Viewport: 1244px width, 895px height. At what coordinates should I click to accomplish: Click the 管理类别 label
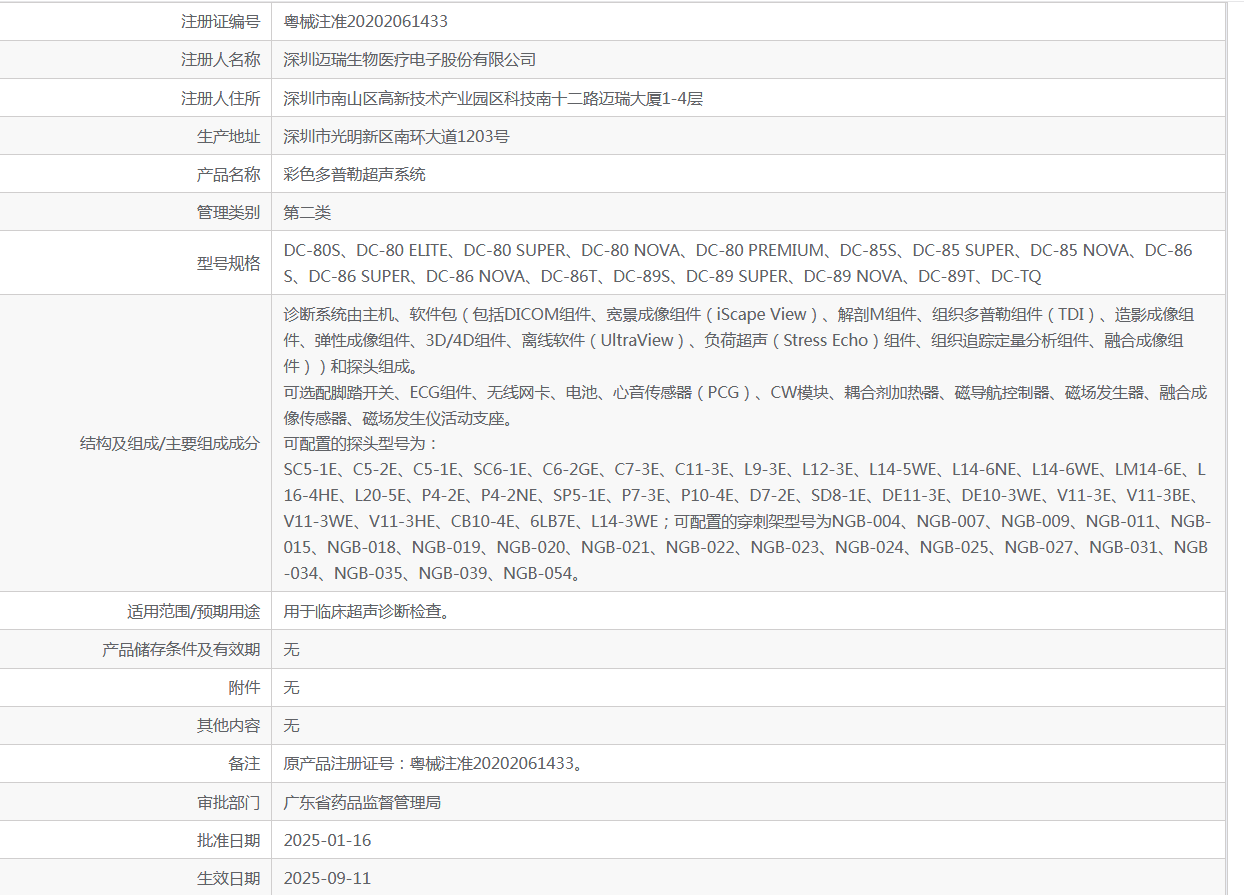(x=228, y=212)
